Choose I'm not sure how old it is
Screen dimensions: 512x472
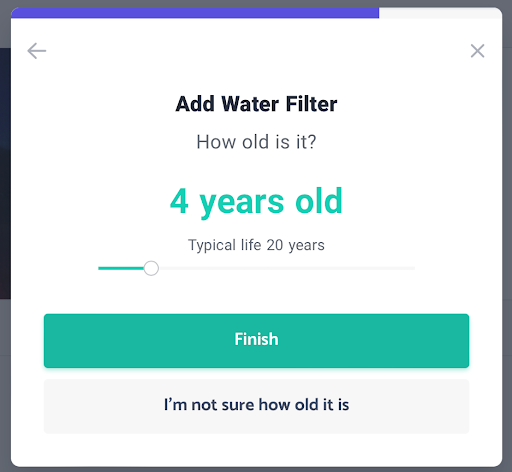coord(256,406)
